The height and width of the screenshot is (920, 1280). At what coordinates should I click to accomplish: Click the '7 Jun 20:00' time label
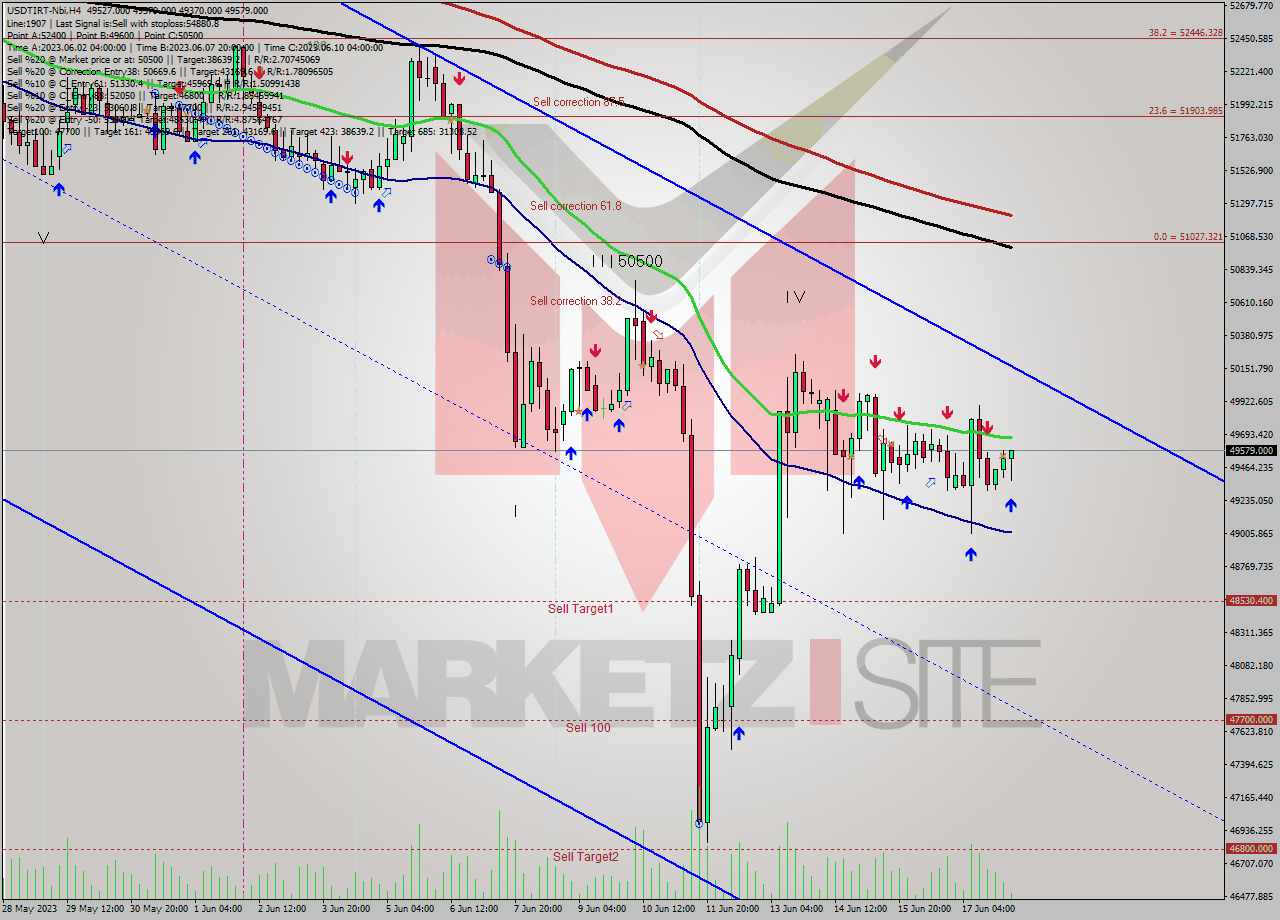tap(538, 909)
